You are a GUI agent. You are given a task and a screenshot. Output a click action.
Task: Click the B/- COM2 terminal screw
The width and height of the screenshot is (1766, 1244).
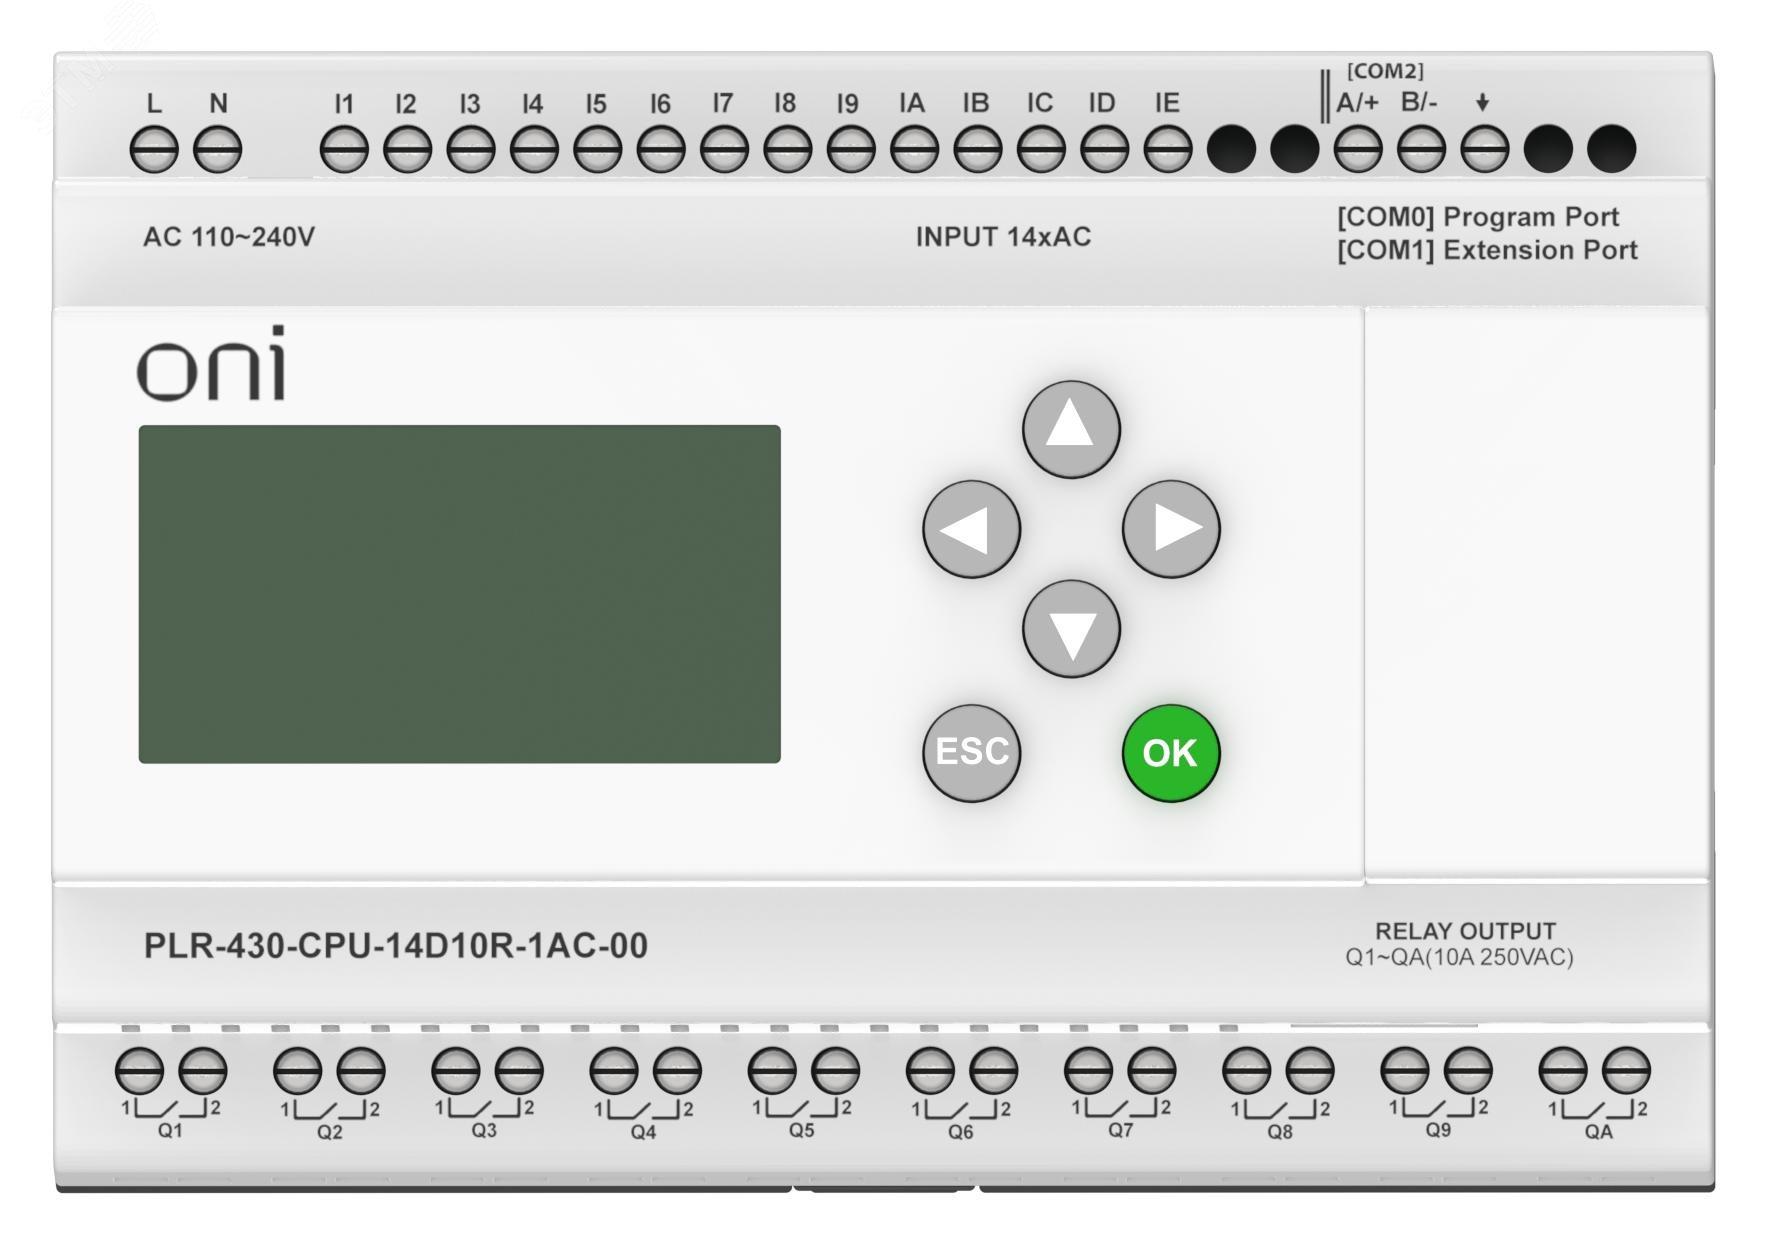coord(1421,150)
